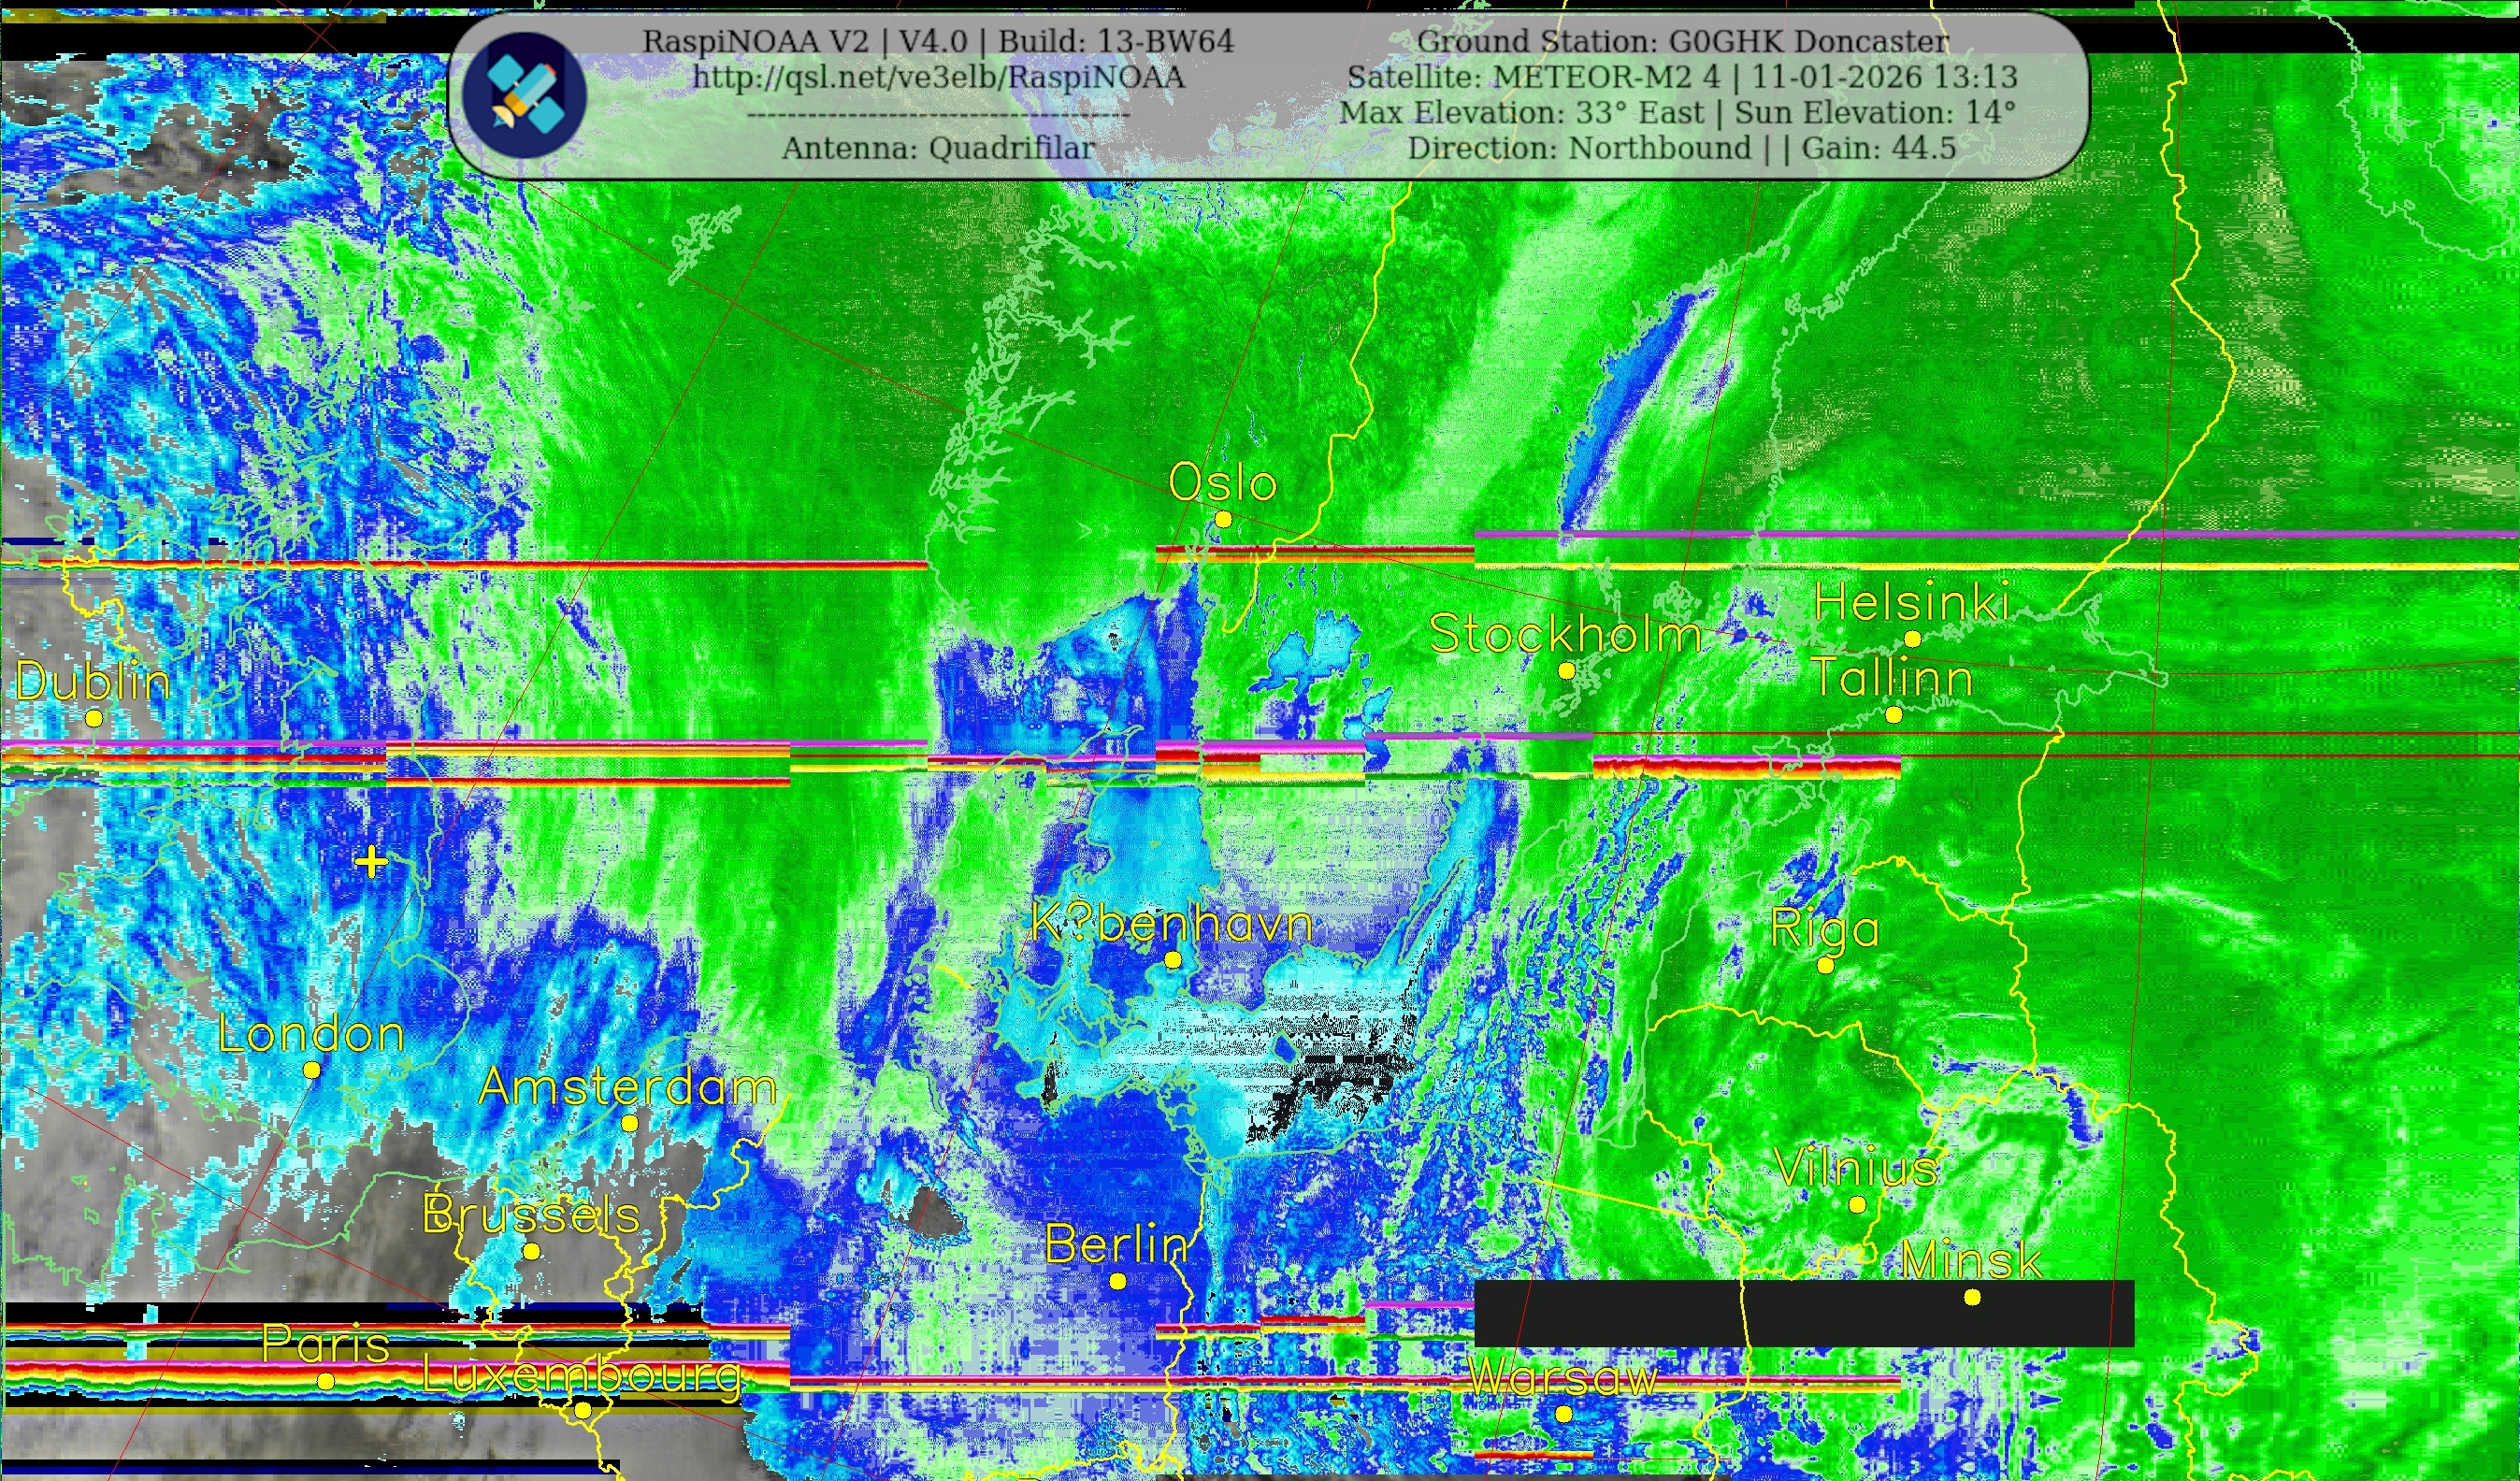The image size is (2520, 1481).
Task: Click the Brussels city marker dot
Action: click(532, 1251)
